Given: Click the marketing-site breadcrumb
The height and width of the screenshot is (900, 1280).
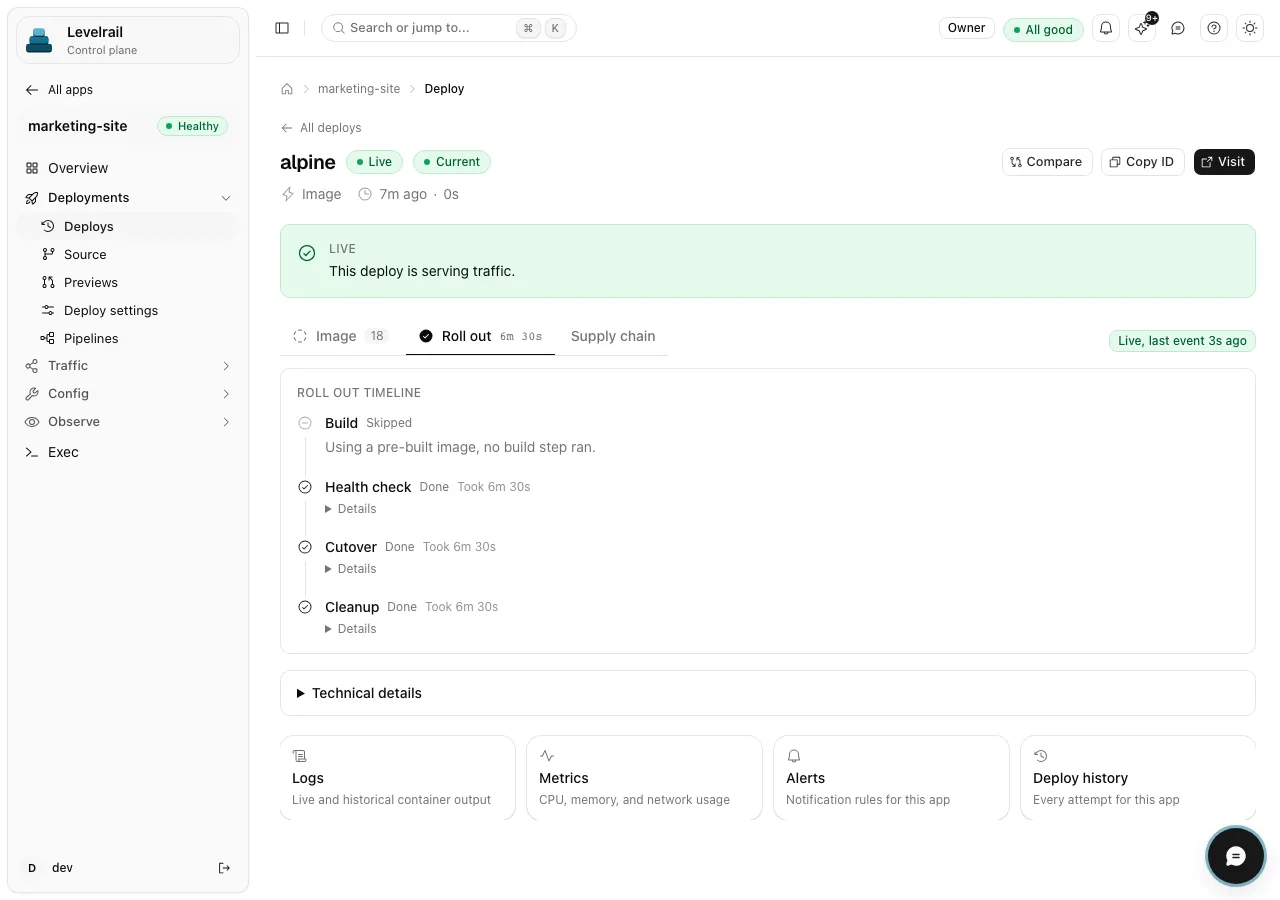Looking at the screenshot, I should point(359,89).
